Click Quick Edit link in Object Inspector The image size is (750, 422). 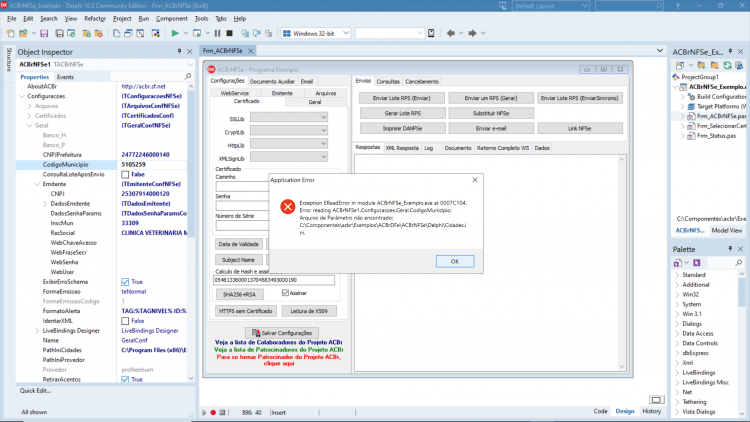point(35,390)
